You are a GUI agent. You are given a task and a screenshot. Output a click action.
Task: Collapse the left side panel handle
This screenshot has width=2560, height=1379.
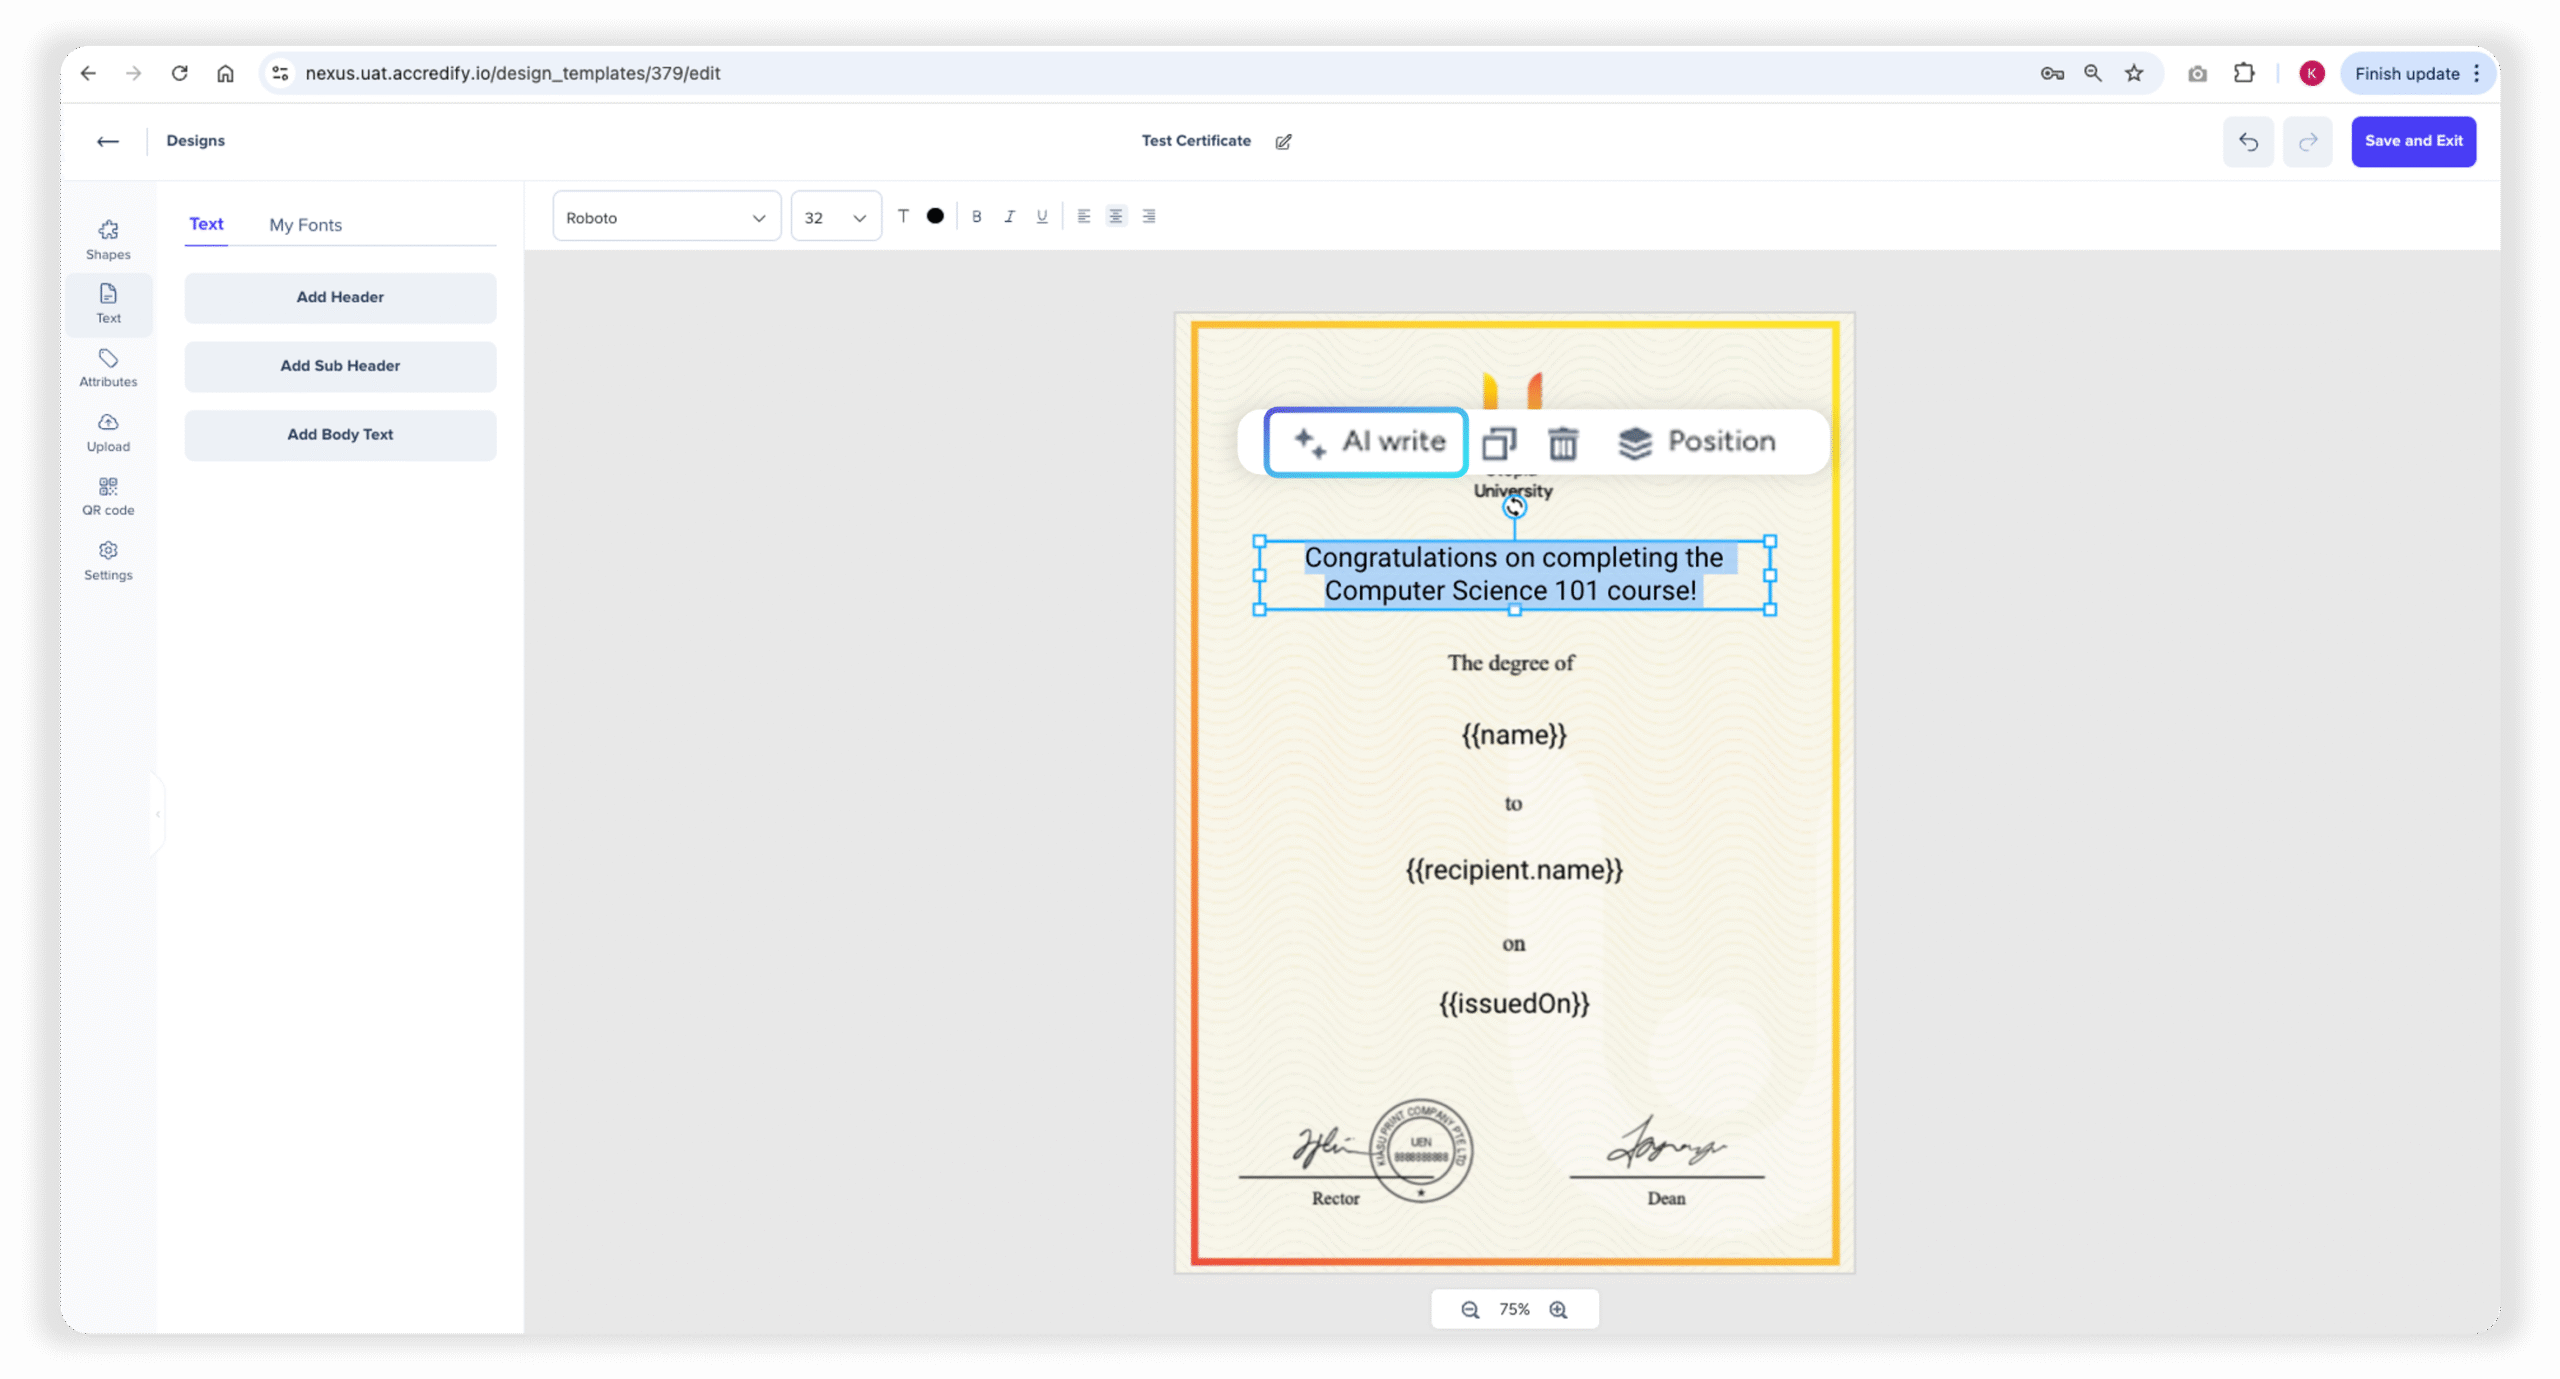(x=158, y=814)
